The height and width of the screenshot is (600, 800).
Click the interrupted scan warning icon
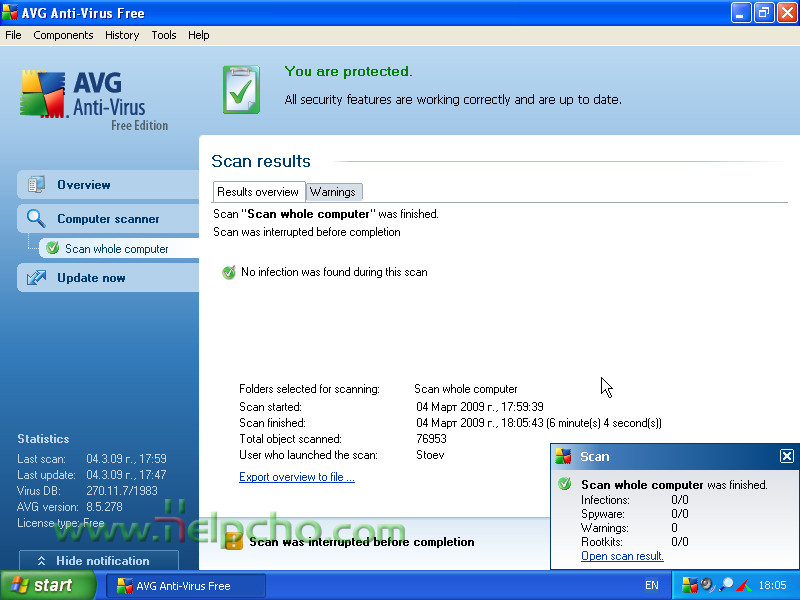(234, 541)
